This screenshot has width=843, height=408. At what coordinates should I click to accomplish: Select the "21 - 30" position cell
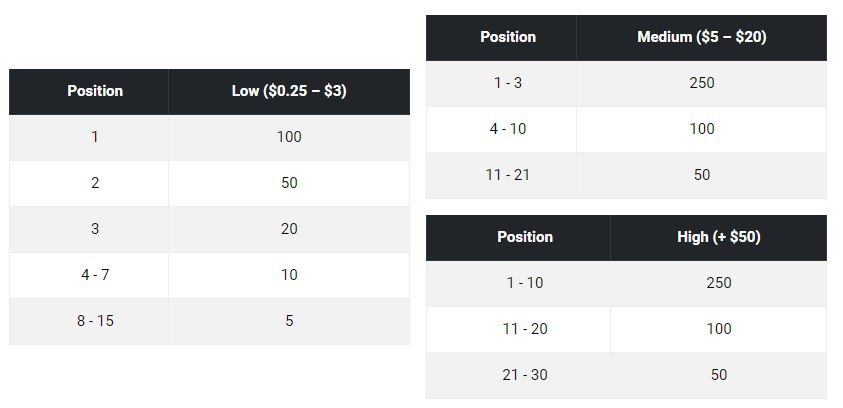click(524, 375)
